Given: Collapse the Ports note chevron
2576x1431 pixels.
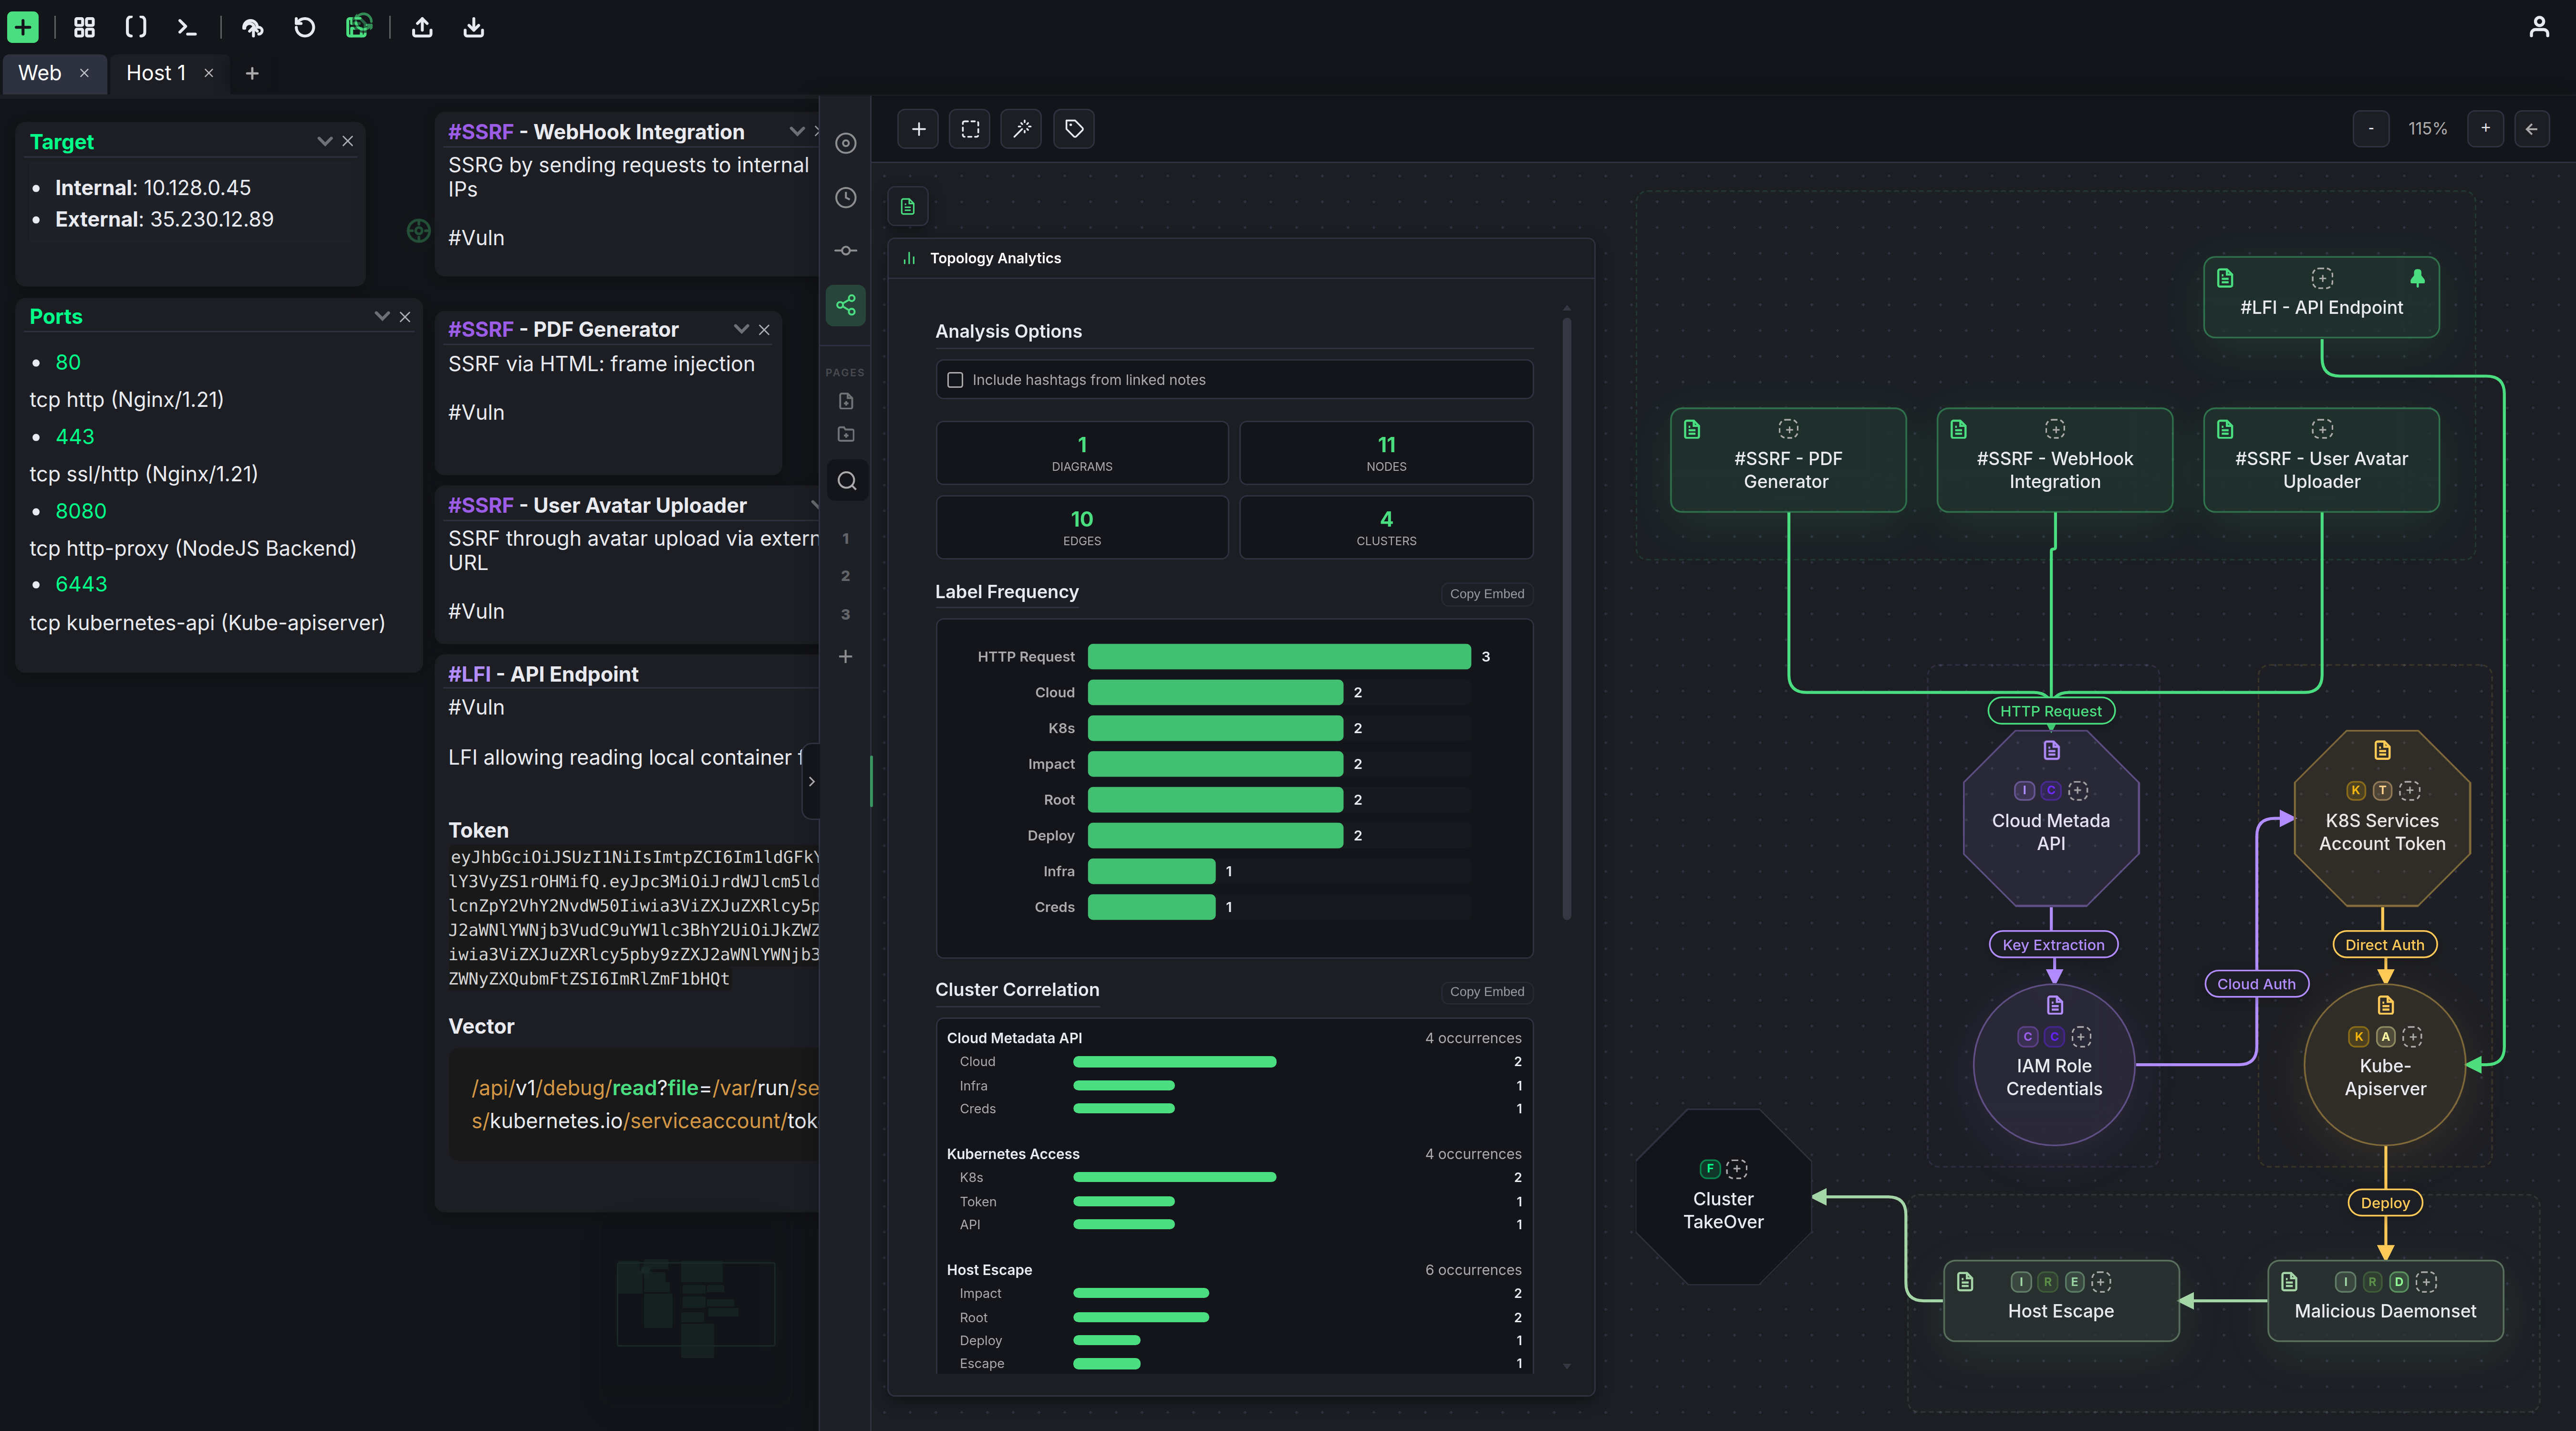Looking at the screenshot, I should (381, 316).
